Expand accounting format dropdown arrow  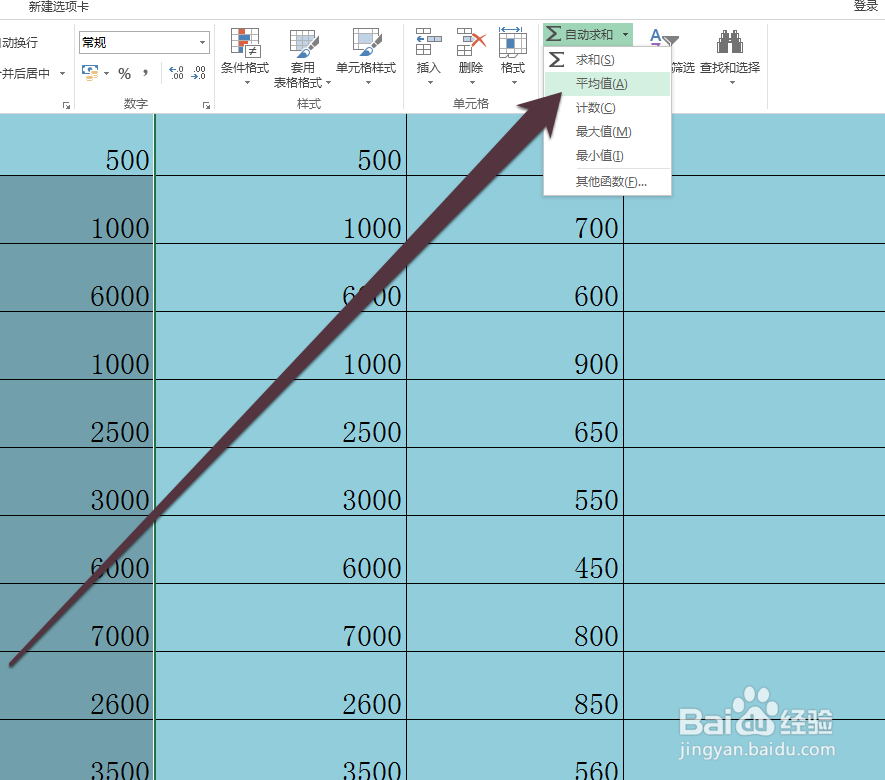(x=106, y=73)
